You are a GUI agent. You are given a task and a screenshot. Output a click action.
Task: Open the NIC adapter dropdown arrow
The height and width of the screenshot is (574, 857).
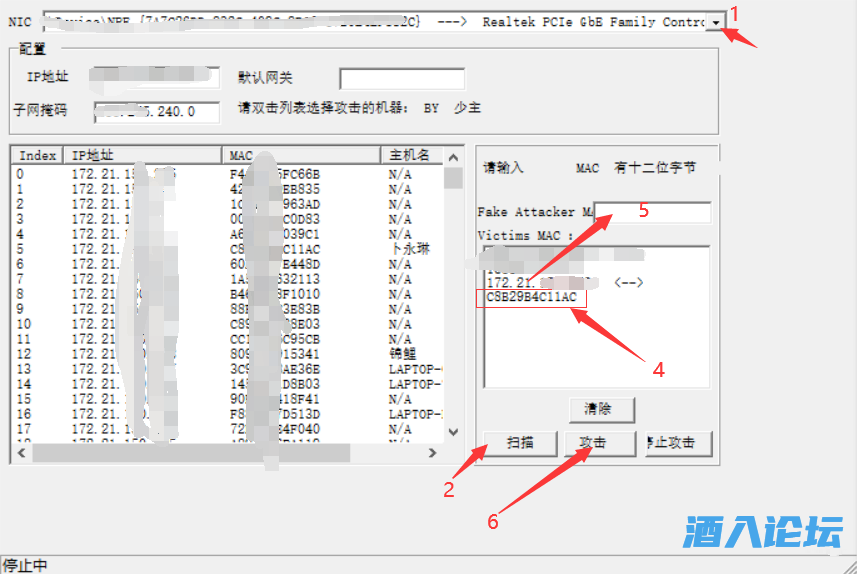tap(715, 22)
